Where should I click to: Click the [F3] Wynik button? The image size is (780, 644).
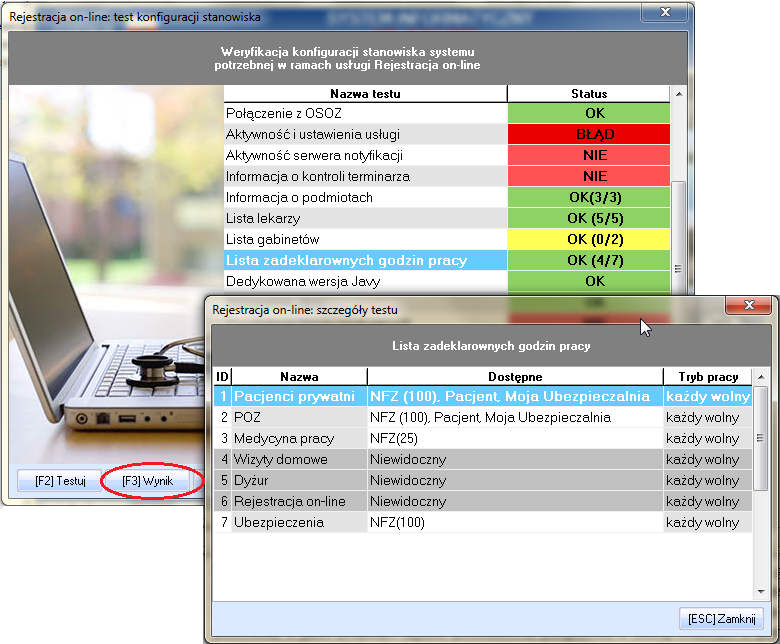[147, 481]
